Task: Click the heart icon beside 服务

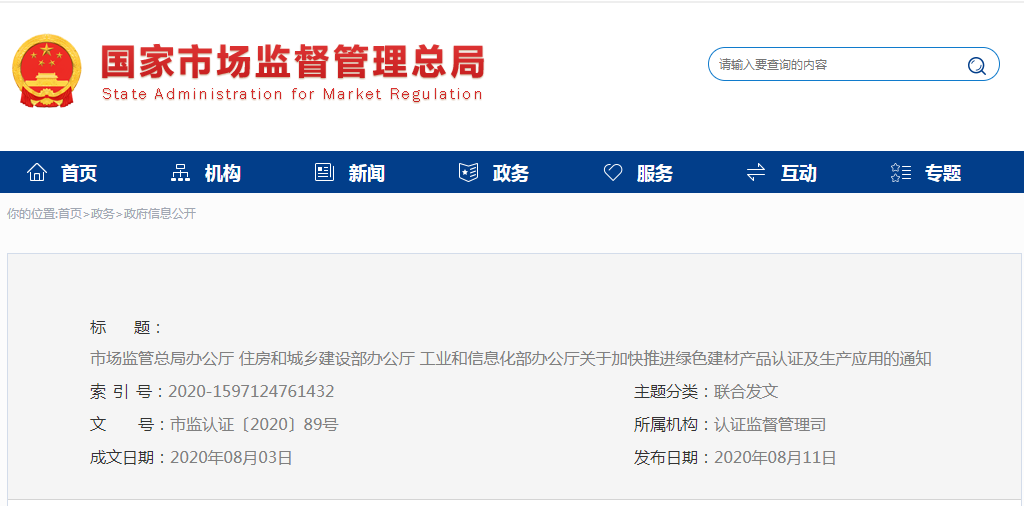Action: pos(613,172)
